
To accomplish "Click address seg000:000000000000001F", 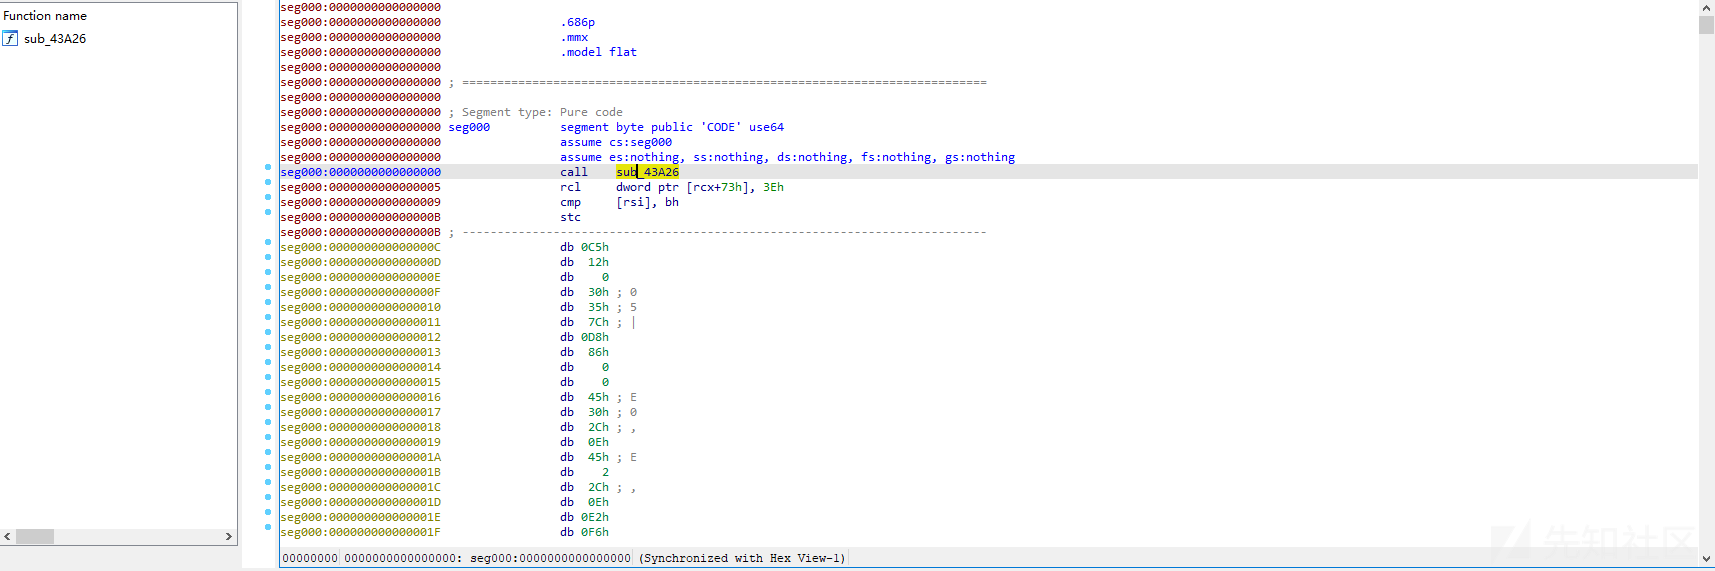I will [x=360, y=532].
